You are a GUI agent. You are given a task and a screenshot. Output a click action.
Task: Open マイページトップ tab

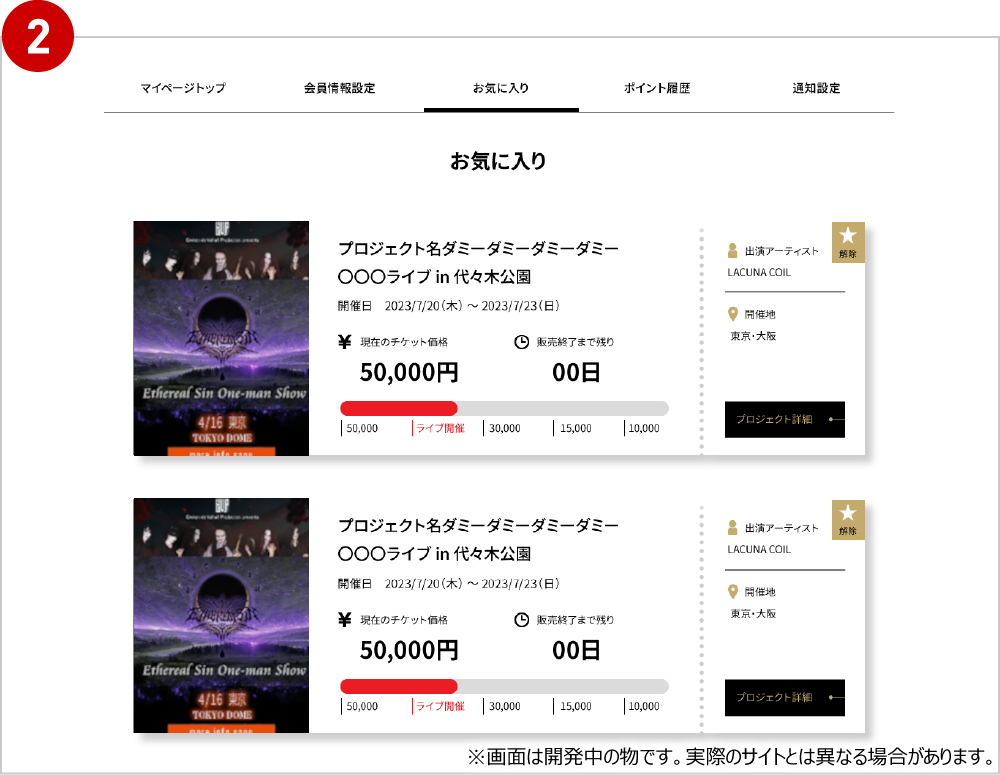point(183,88)
